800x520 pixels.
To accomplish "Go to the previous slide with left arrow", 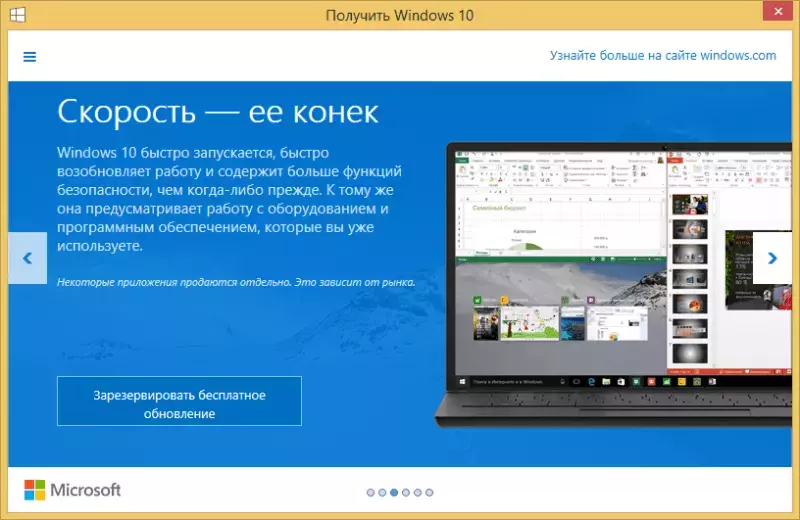I will click(28, 258).
